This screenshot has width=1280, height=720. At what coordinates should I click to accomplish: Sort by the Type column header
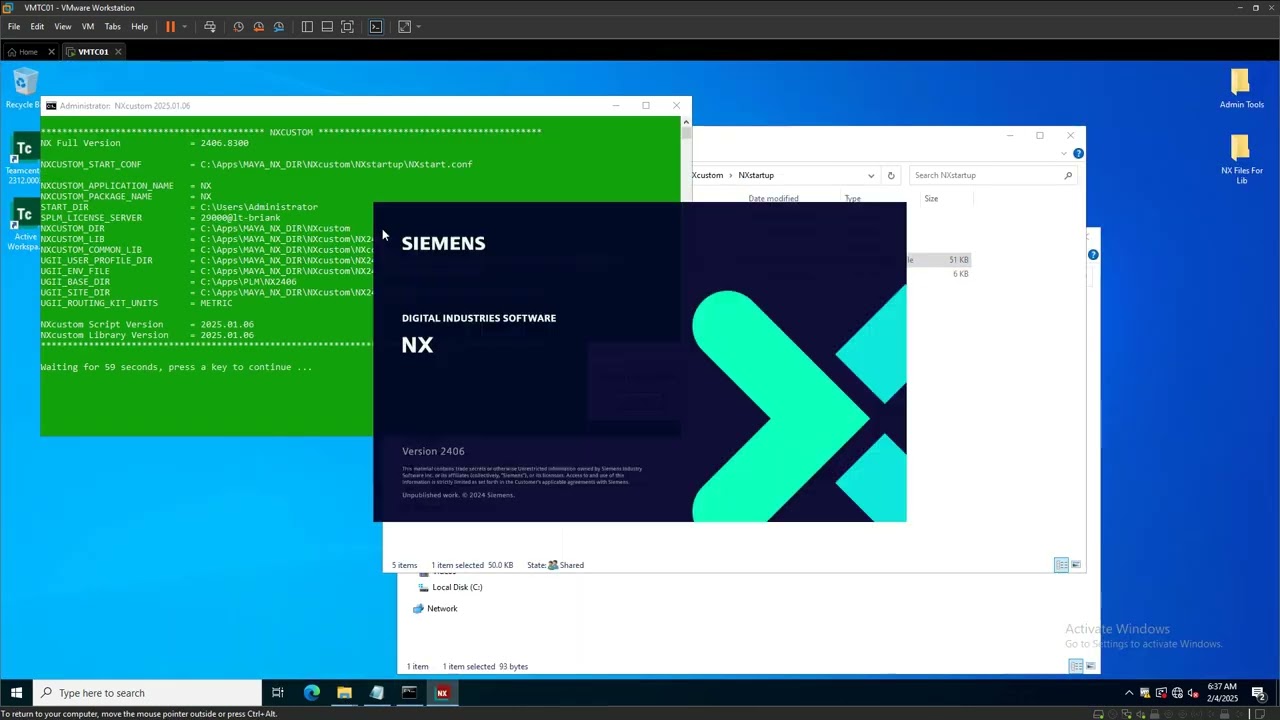pyautogui.click(x=853, y=198)
